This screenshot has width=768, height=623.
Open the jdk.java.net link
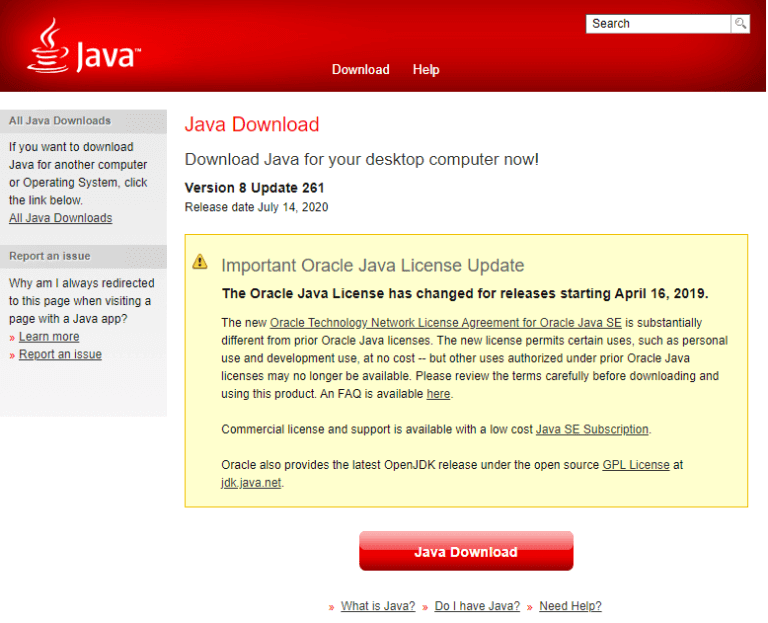(251, 483)
